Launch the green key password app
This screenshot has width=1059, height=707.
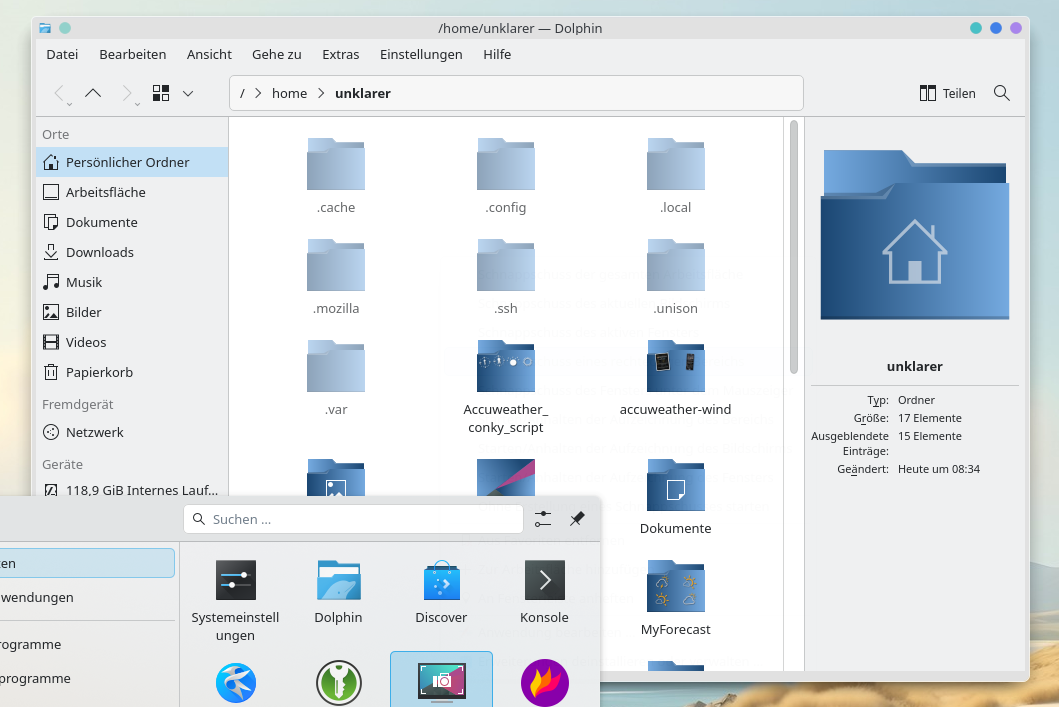pyautogui.click(x=338, y=683)
